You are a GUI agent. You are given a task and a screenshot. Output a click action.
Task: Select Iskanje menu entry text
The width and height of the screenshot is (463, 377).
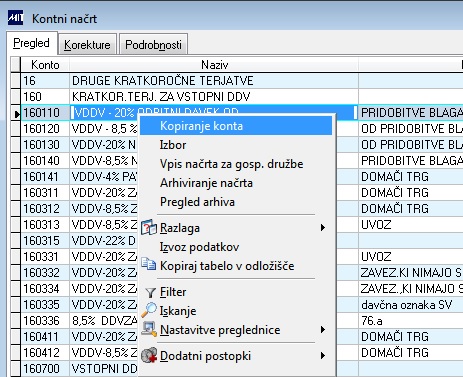coord(178,311)
